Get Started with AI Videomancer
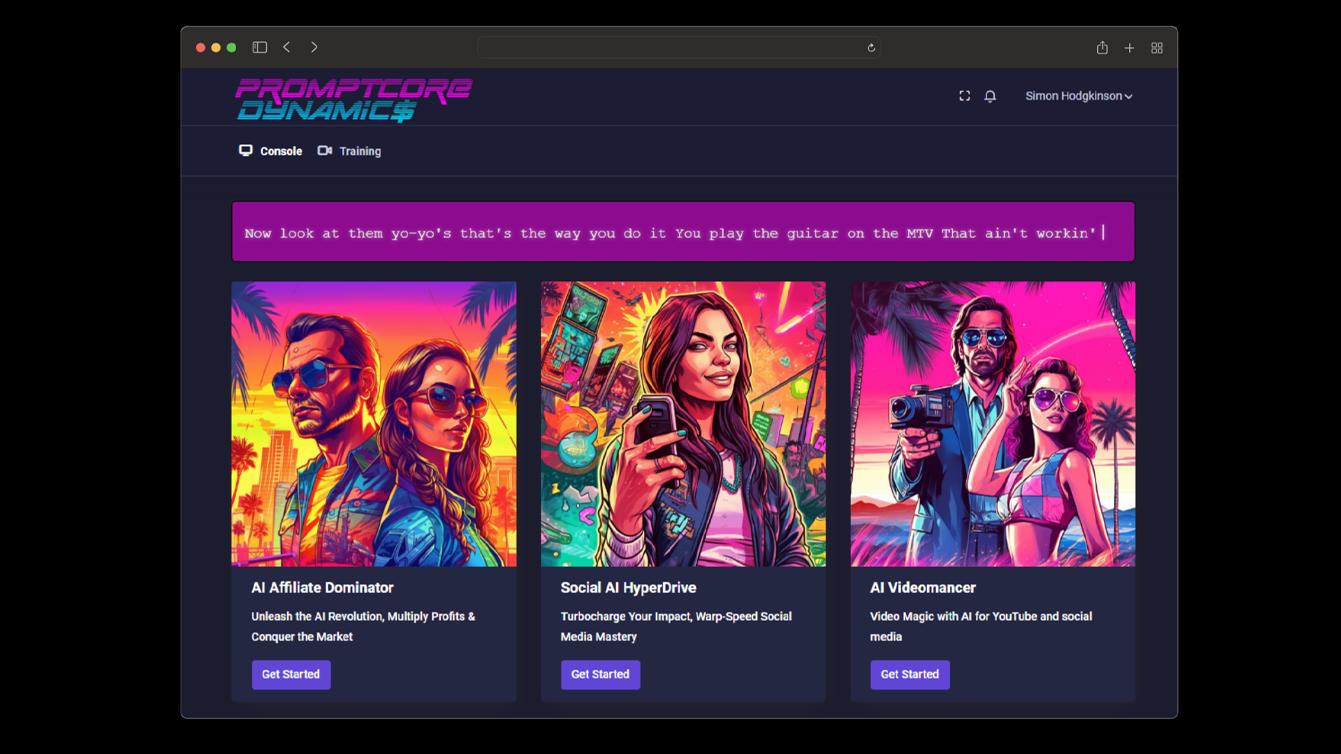The width and height of the screenshot is (1341, 754). 910,674
